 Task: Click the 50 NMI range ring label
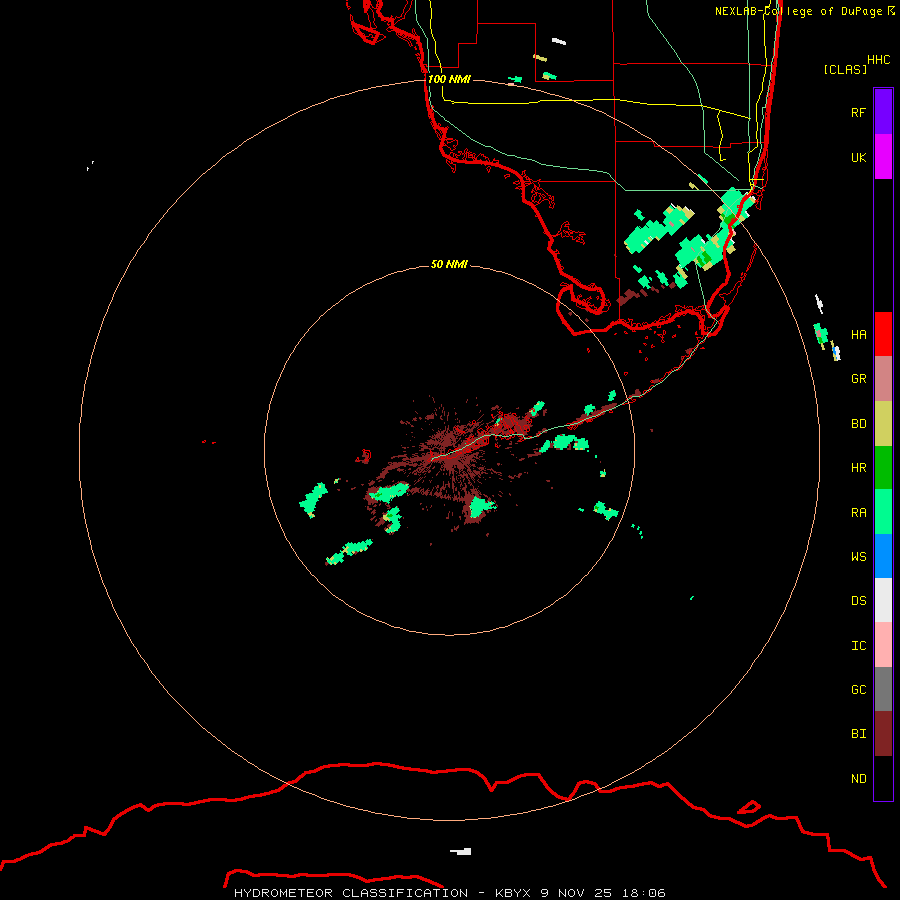(x=449, y=264)
